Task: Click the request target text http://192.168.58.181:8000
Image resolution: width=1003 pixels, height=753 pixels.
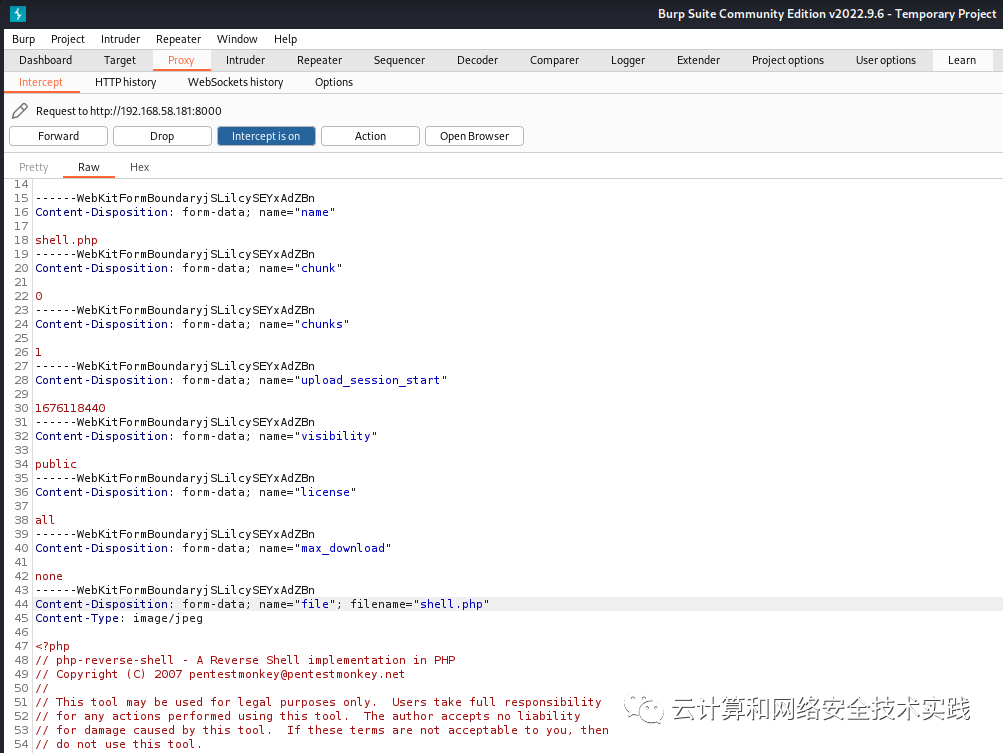Action: point(155,111)
